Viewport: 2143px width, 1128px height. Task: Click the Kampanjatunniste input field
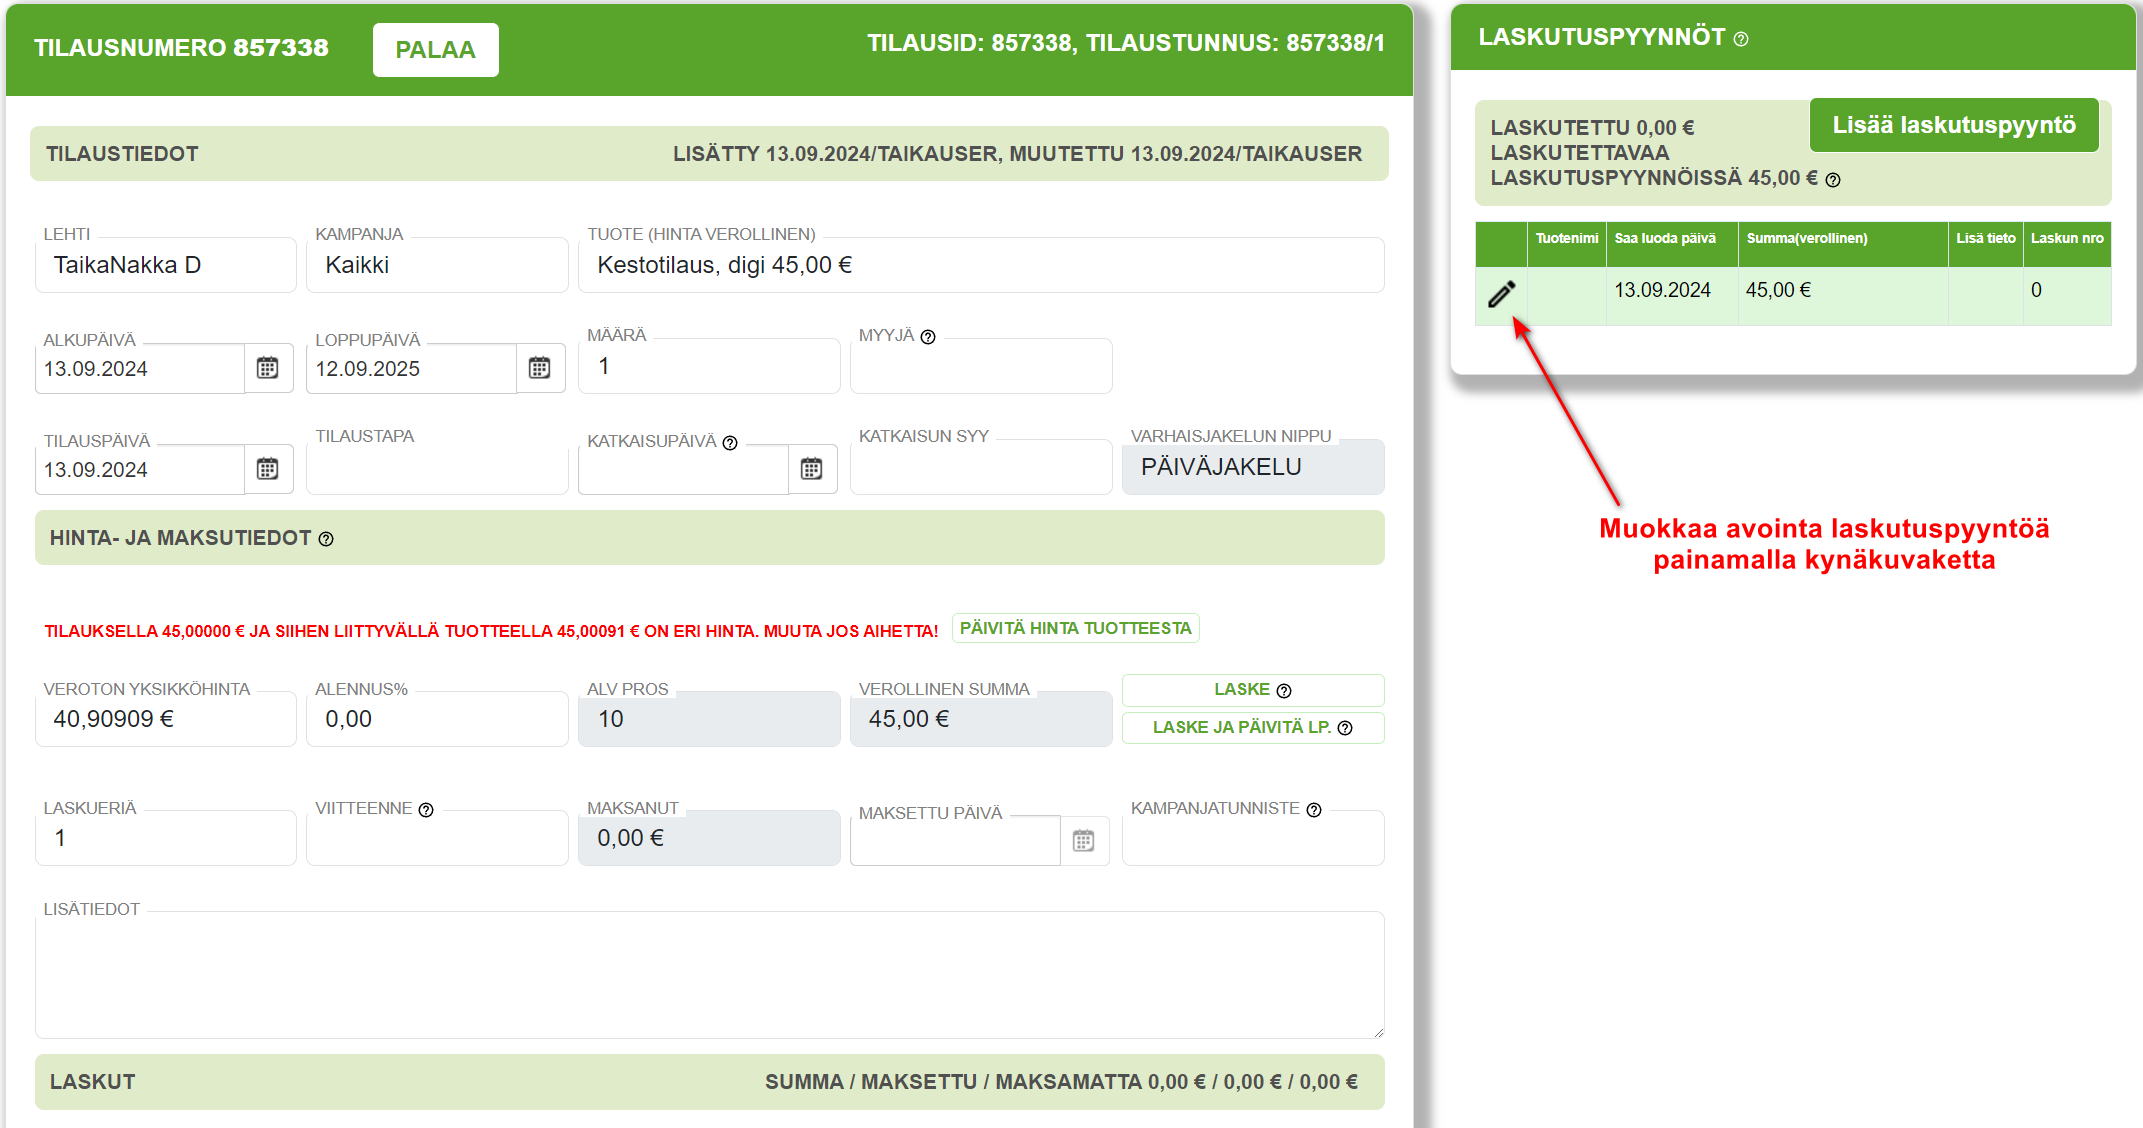coord(1253,838)
